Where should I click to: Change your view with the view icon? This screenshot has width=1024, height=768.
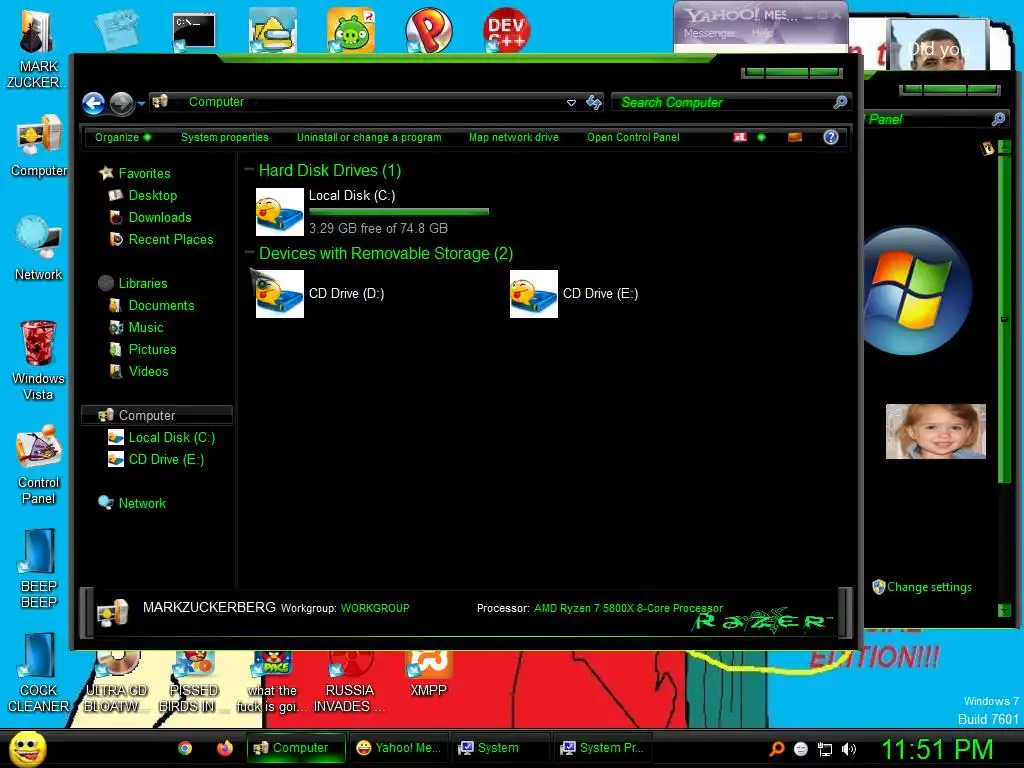(740, 137)
